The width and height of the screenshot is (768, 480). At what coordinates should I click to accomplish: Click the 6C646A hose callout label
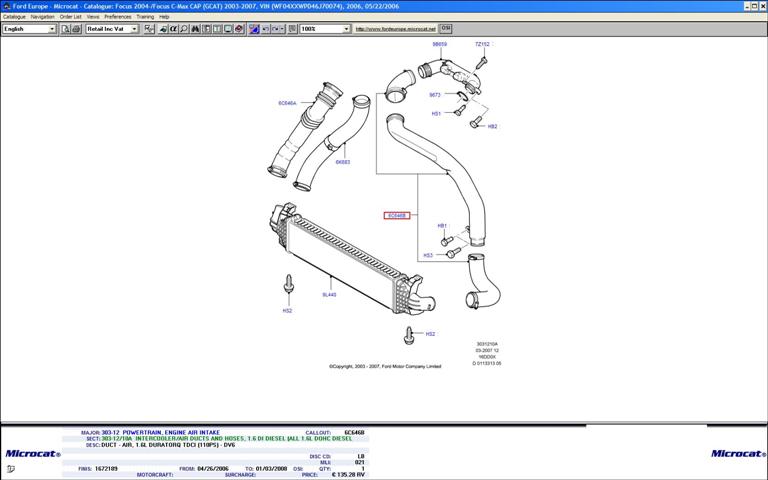pyautogui.click(x=287, y=103)
